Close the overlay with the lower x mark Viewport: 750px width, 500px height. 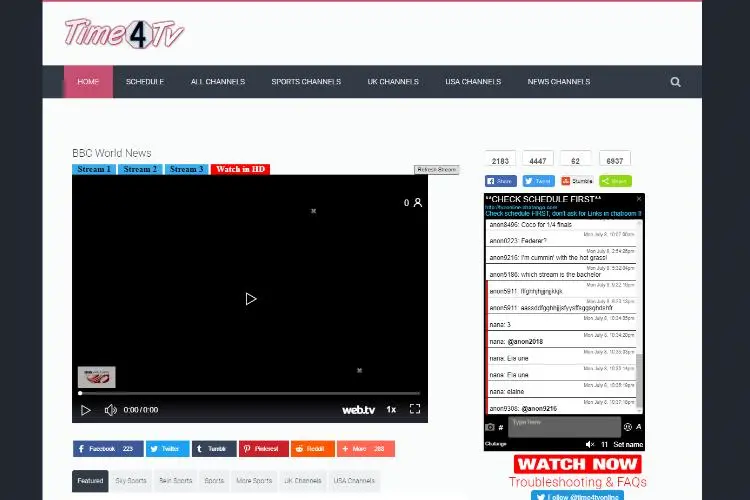point(359,370)
